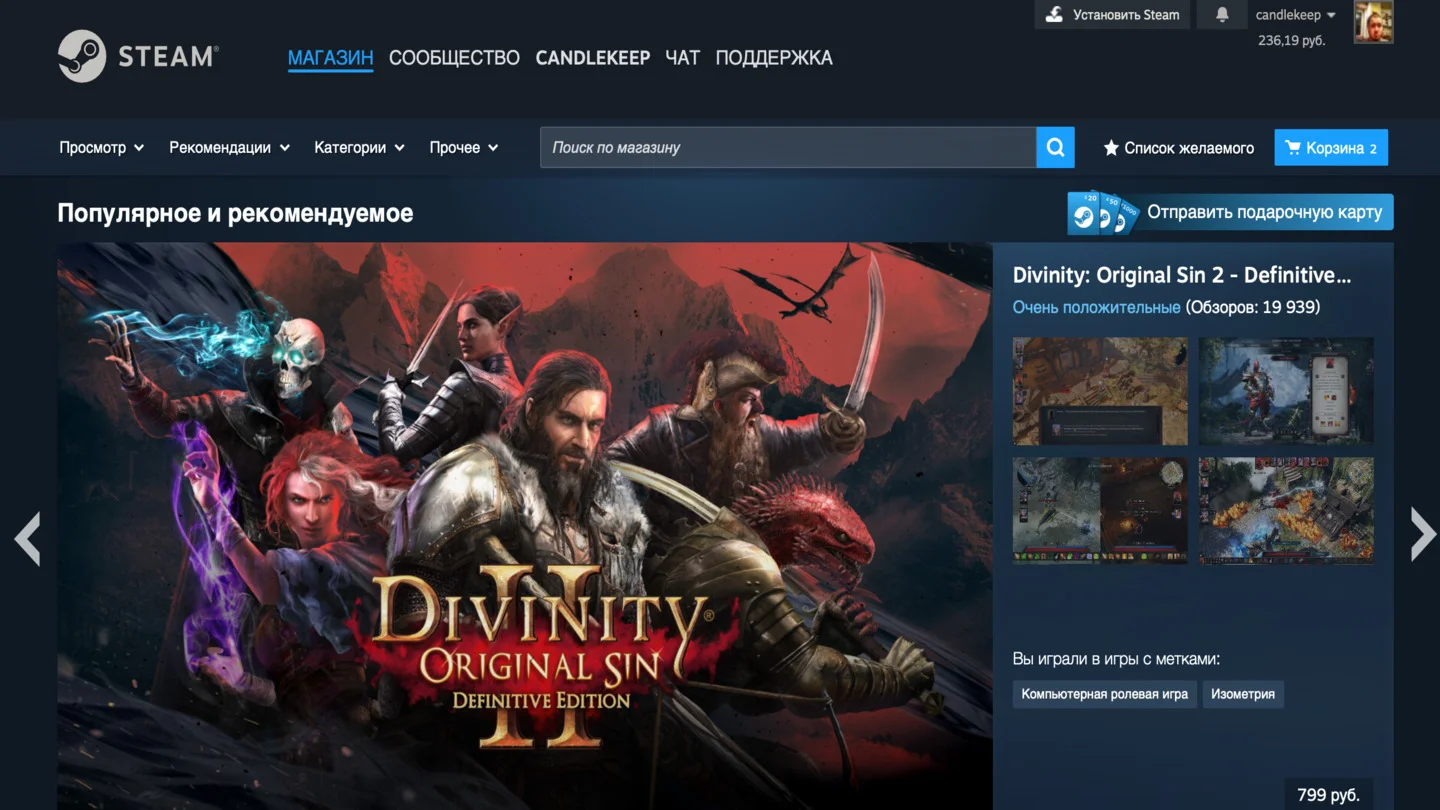This screenshot has height=810, width=1440.
Task: Expand the Категории dropdown
Action: coord(359,148)
